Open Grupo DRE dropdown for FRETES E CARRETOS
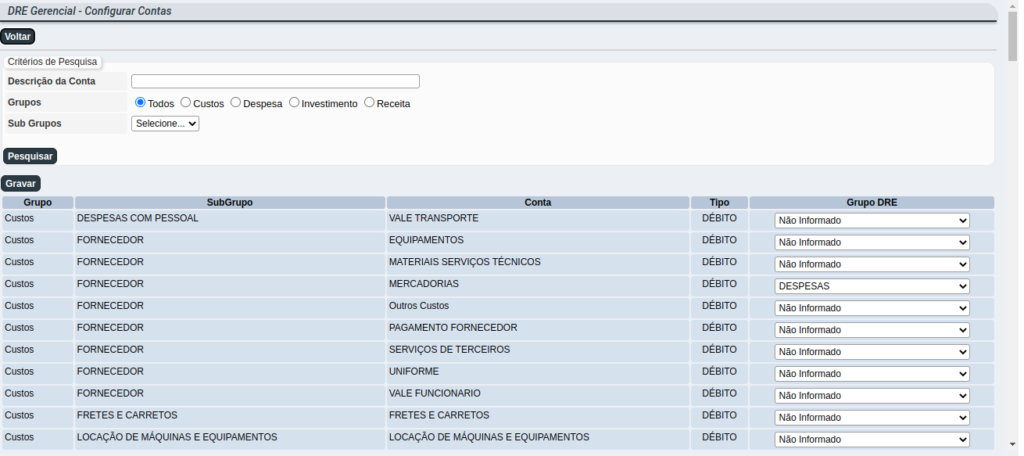This screenshot has width=1024, height=456. tap(871, 418)
